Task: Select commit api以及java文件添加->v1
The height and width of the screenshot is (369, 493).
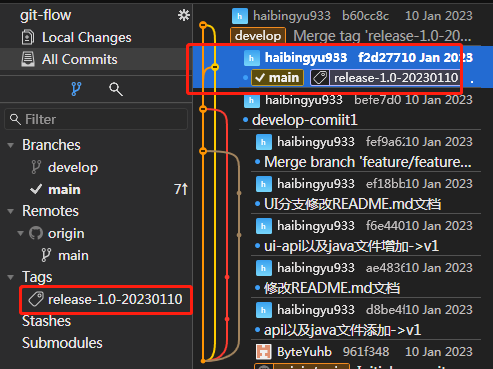Action: [367, 320]
